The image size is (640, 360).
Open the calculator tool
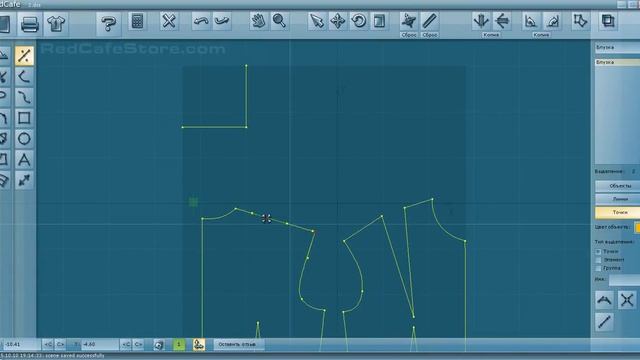137,21
